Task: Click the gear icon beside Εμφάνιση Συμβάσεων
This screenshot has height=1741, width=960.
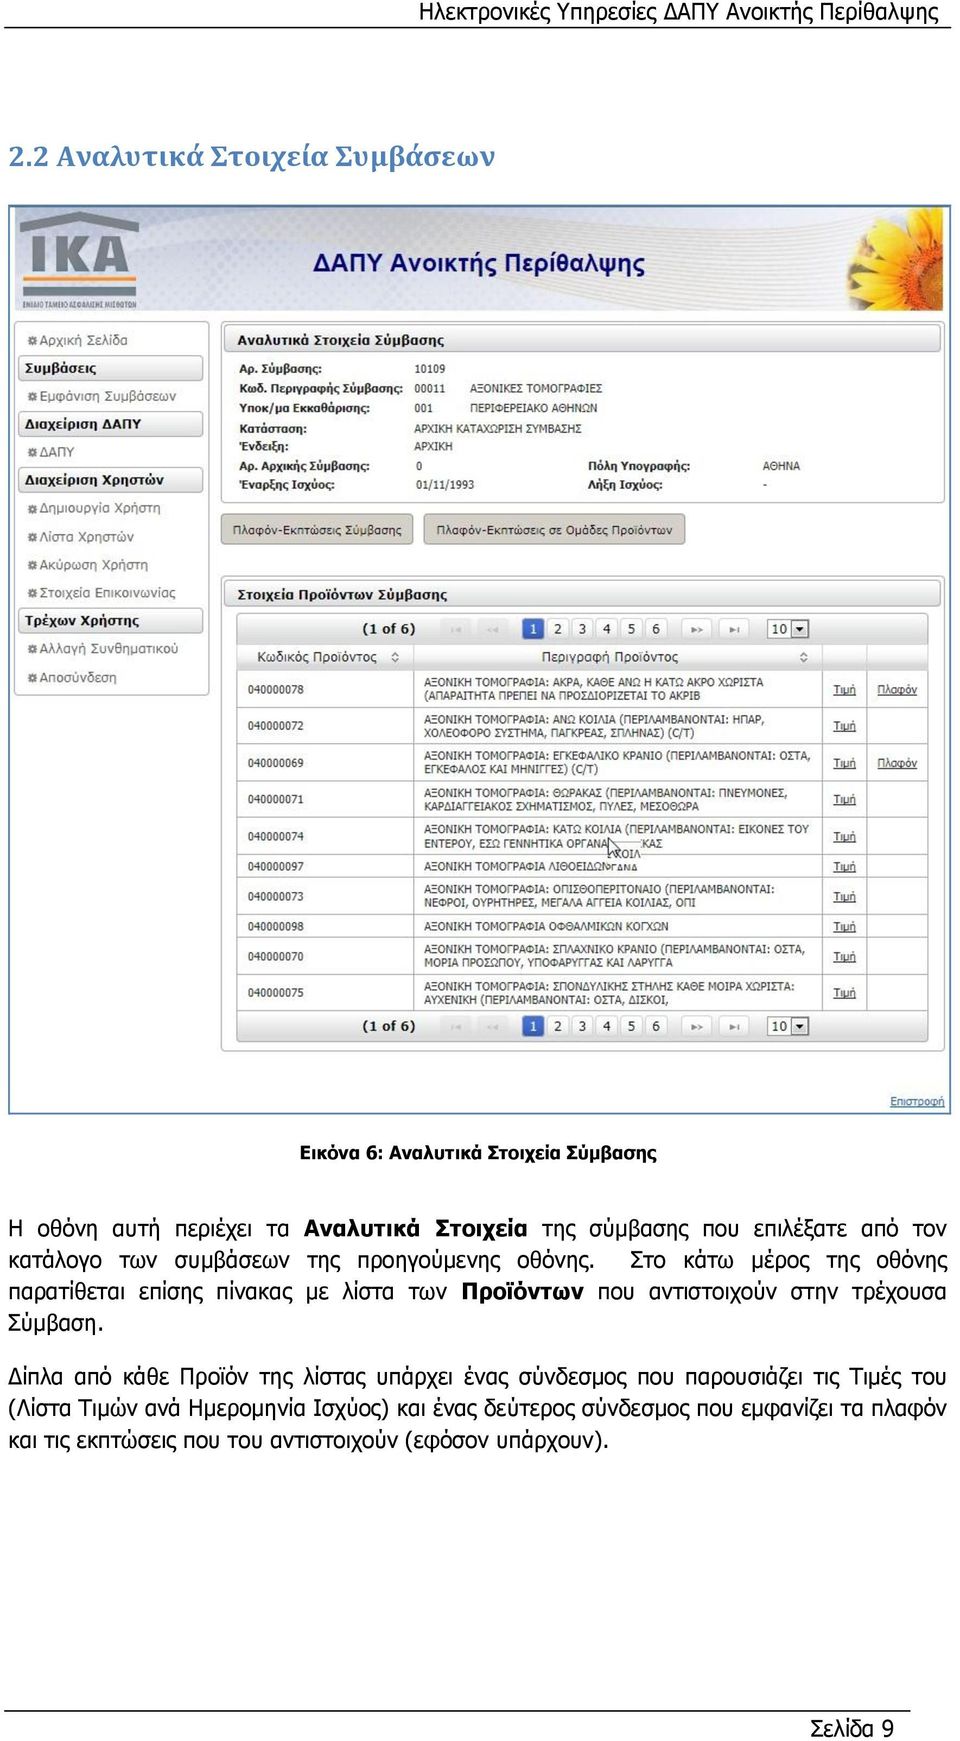Action: point(32,397)
